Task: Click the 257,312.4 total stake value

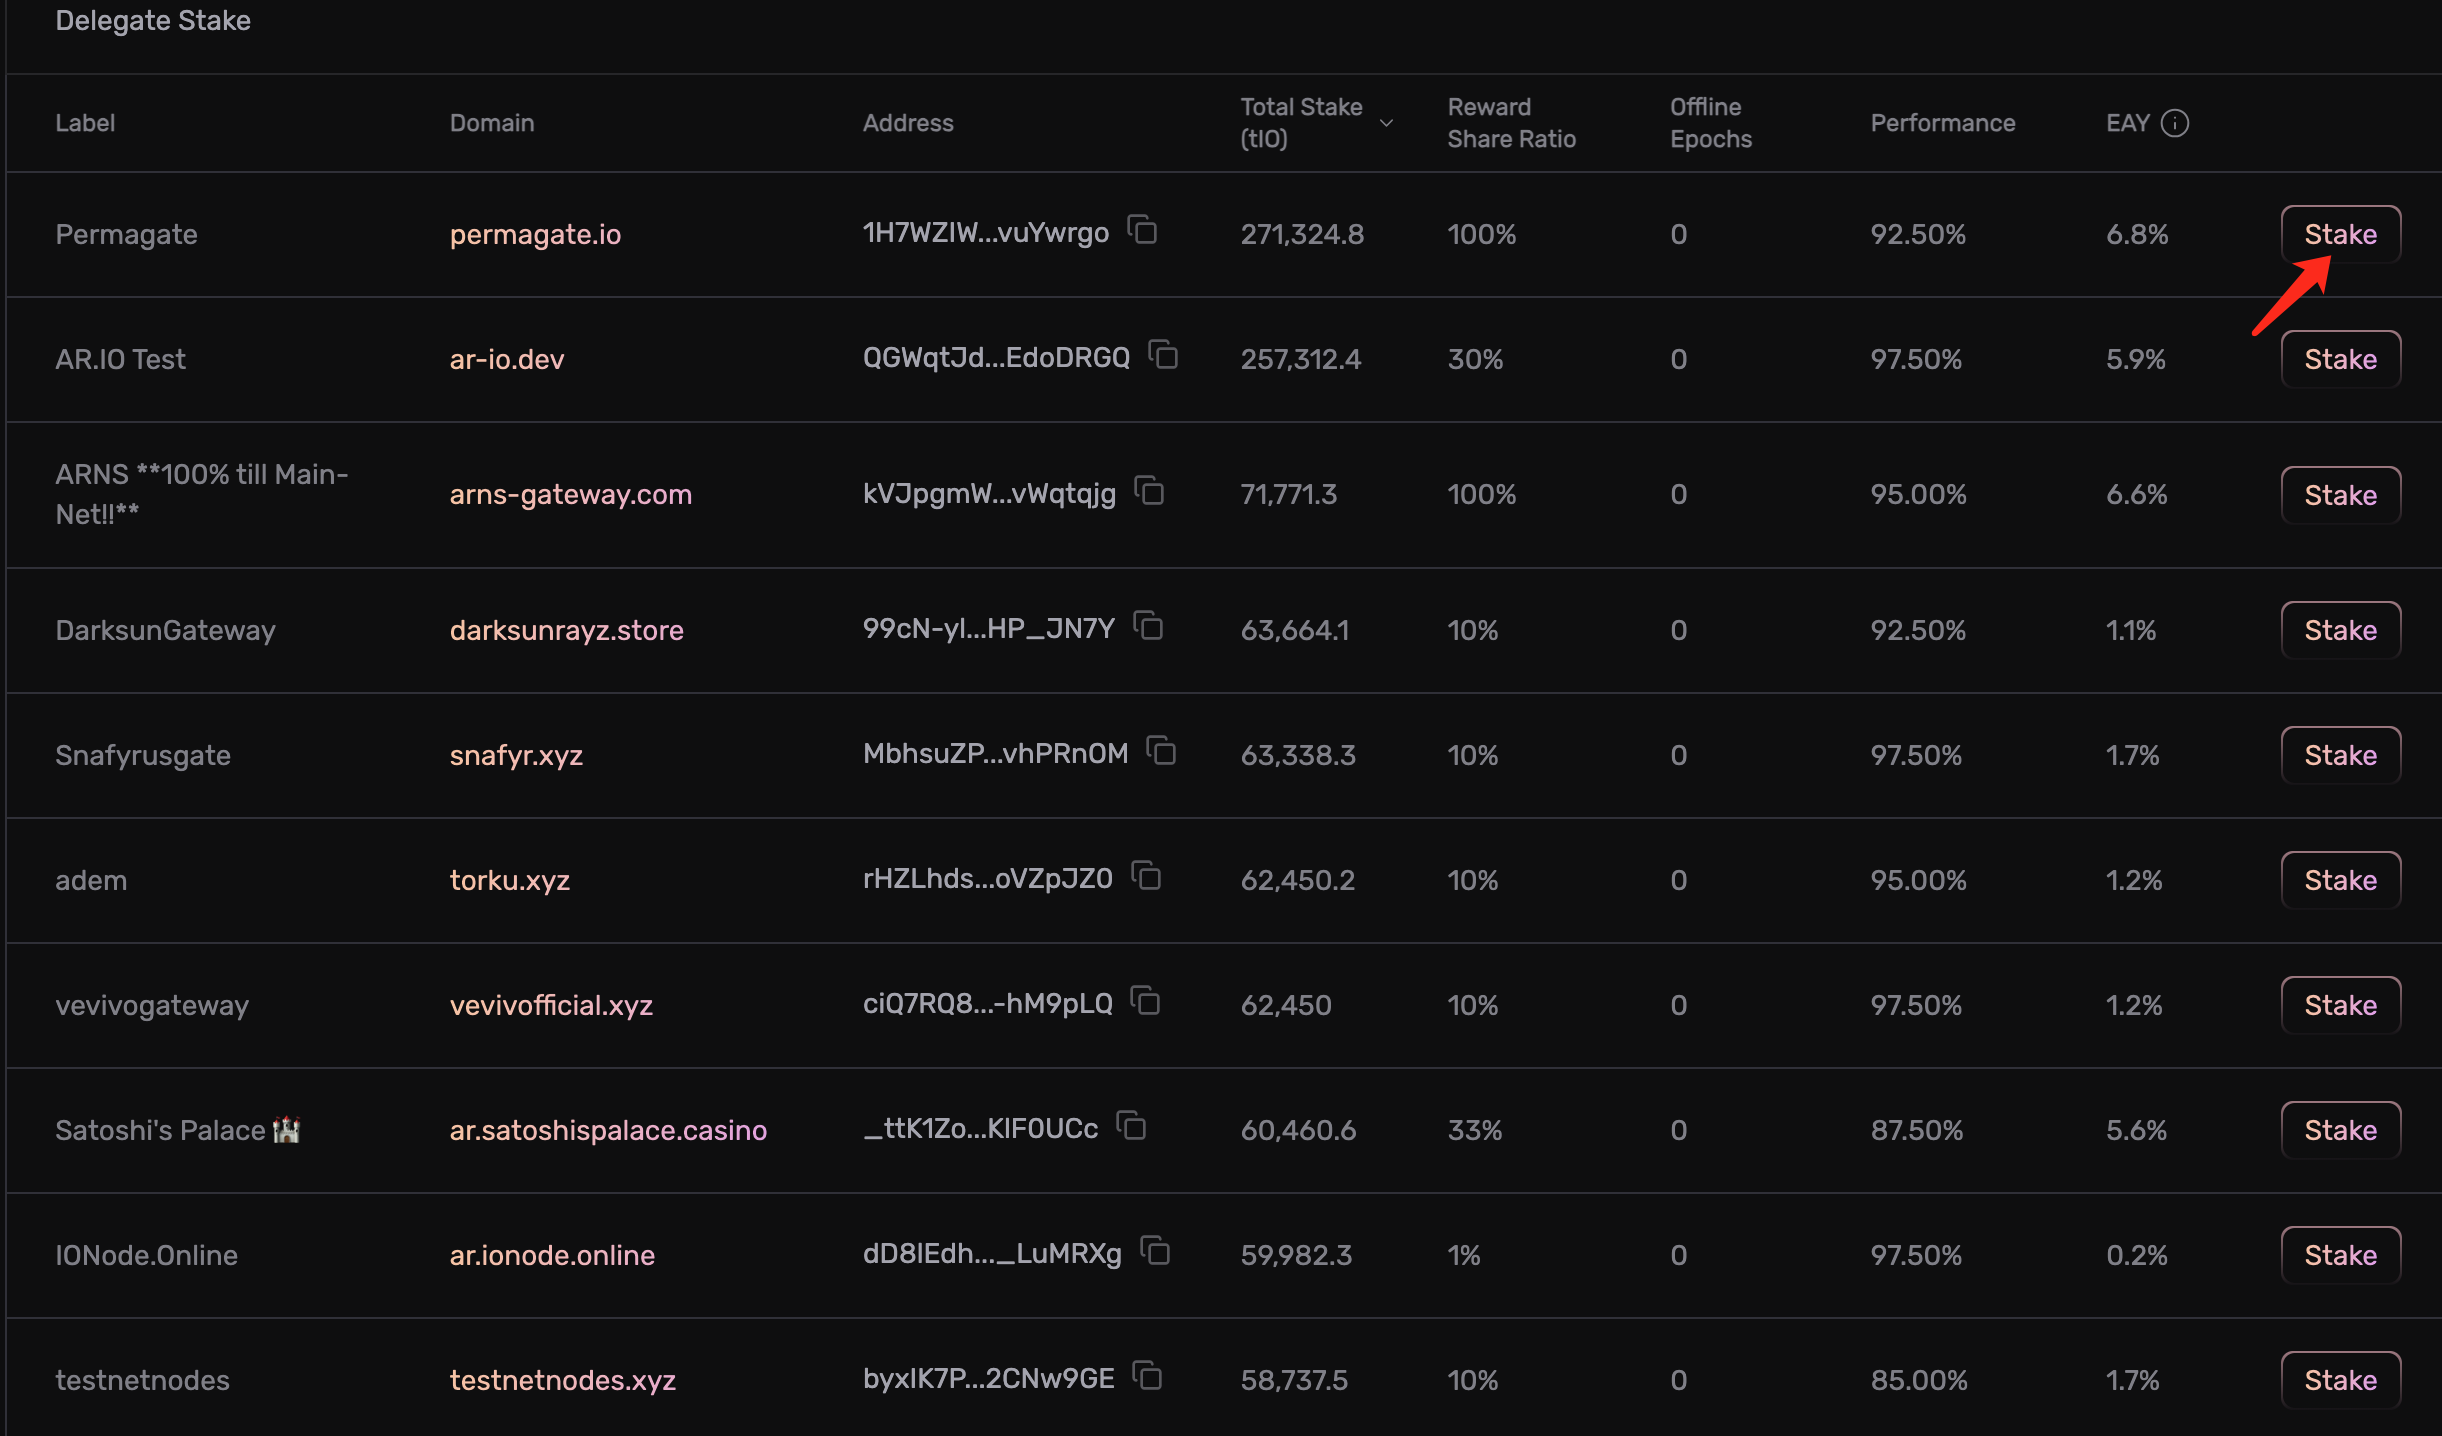Action: click(1300, 359)
